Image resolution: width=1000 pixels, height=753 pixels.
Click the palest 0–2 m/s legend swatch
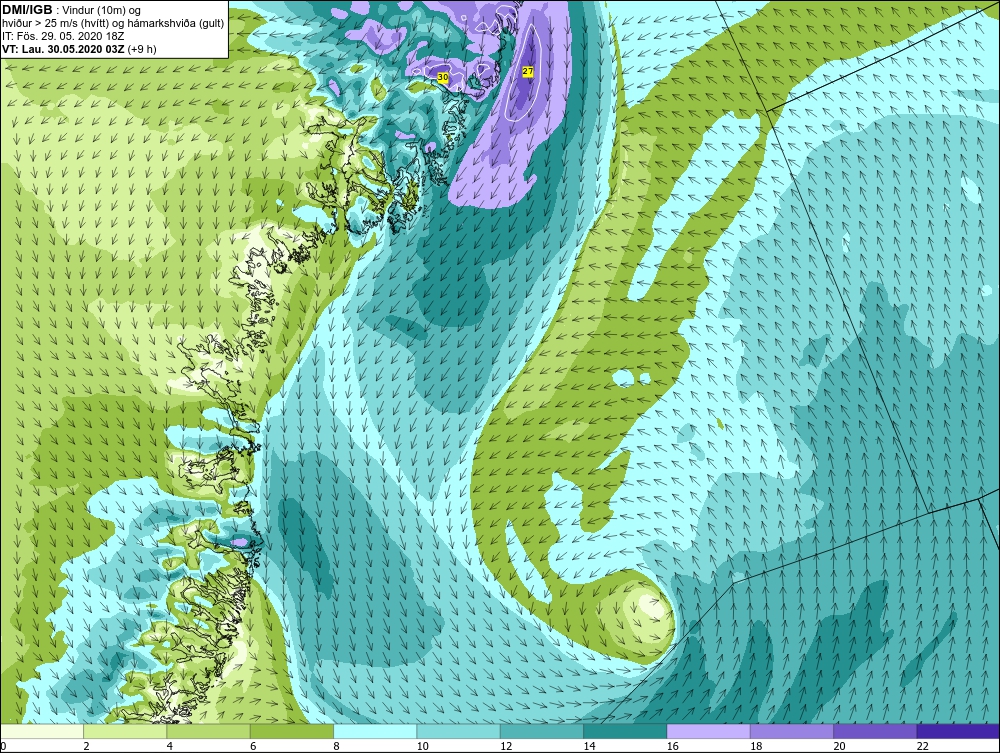click(41, 731)
